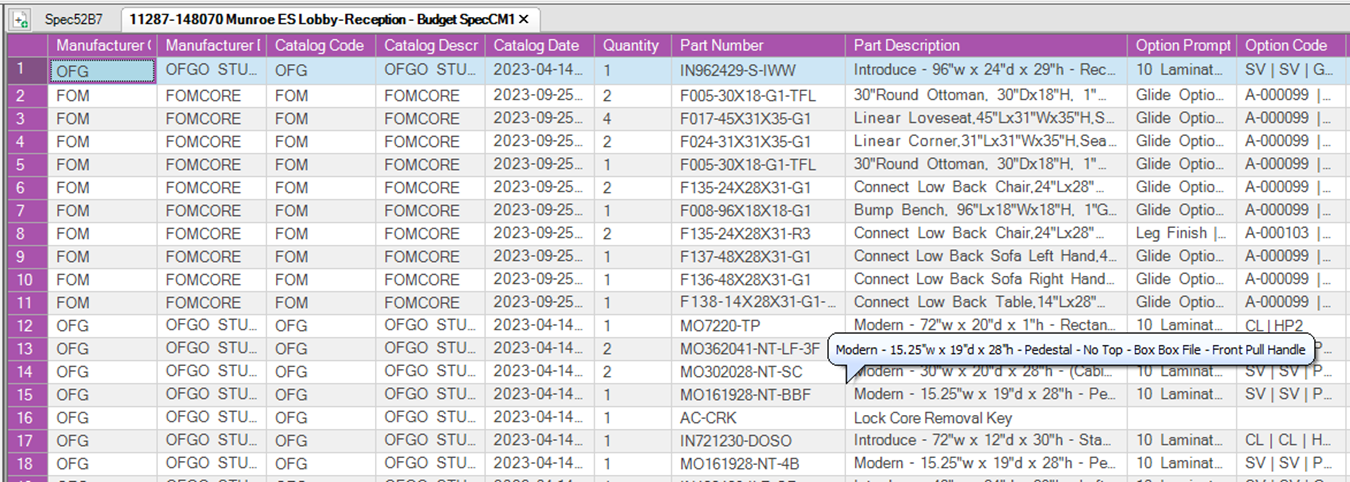Viewport: 1350px width, 482px height.
Task: Click the Catalog Descr column header
Action: (430, 46)
